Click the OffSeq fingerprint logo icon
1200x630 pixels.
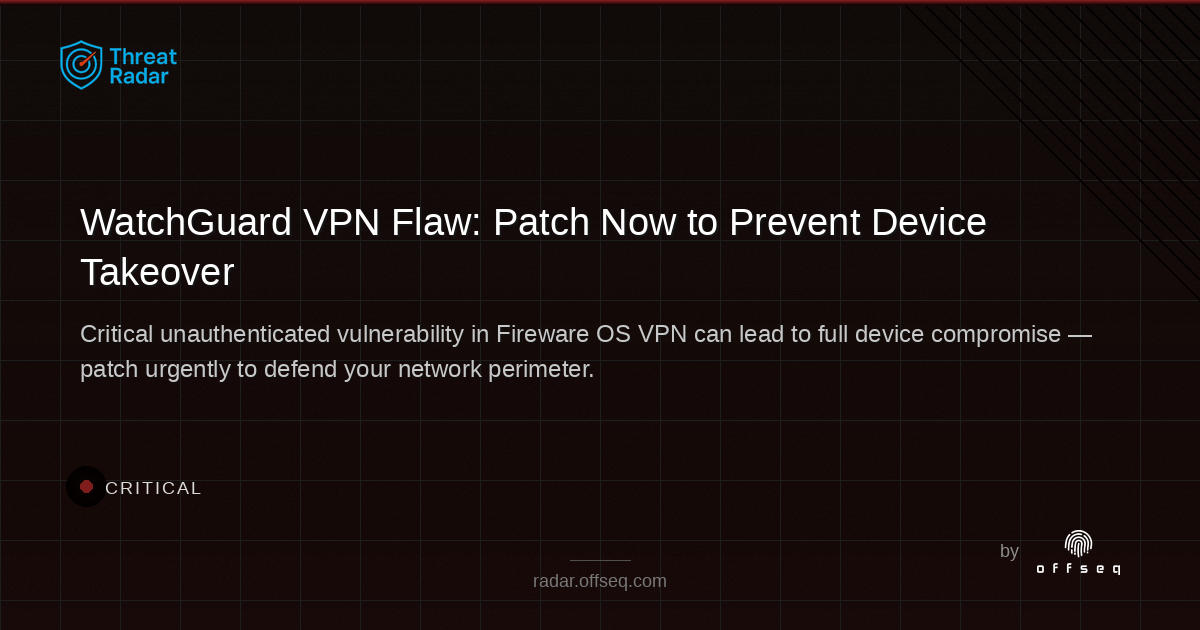point(1078,543)
